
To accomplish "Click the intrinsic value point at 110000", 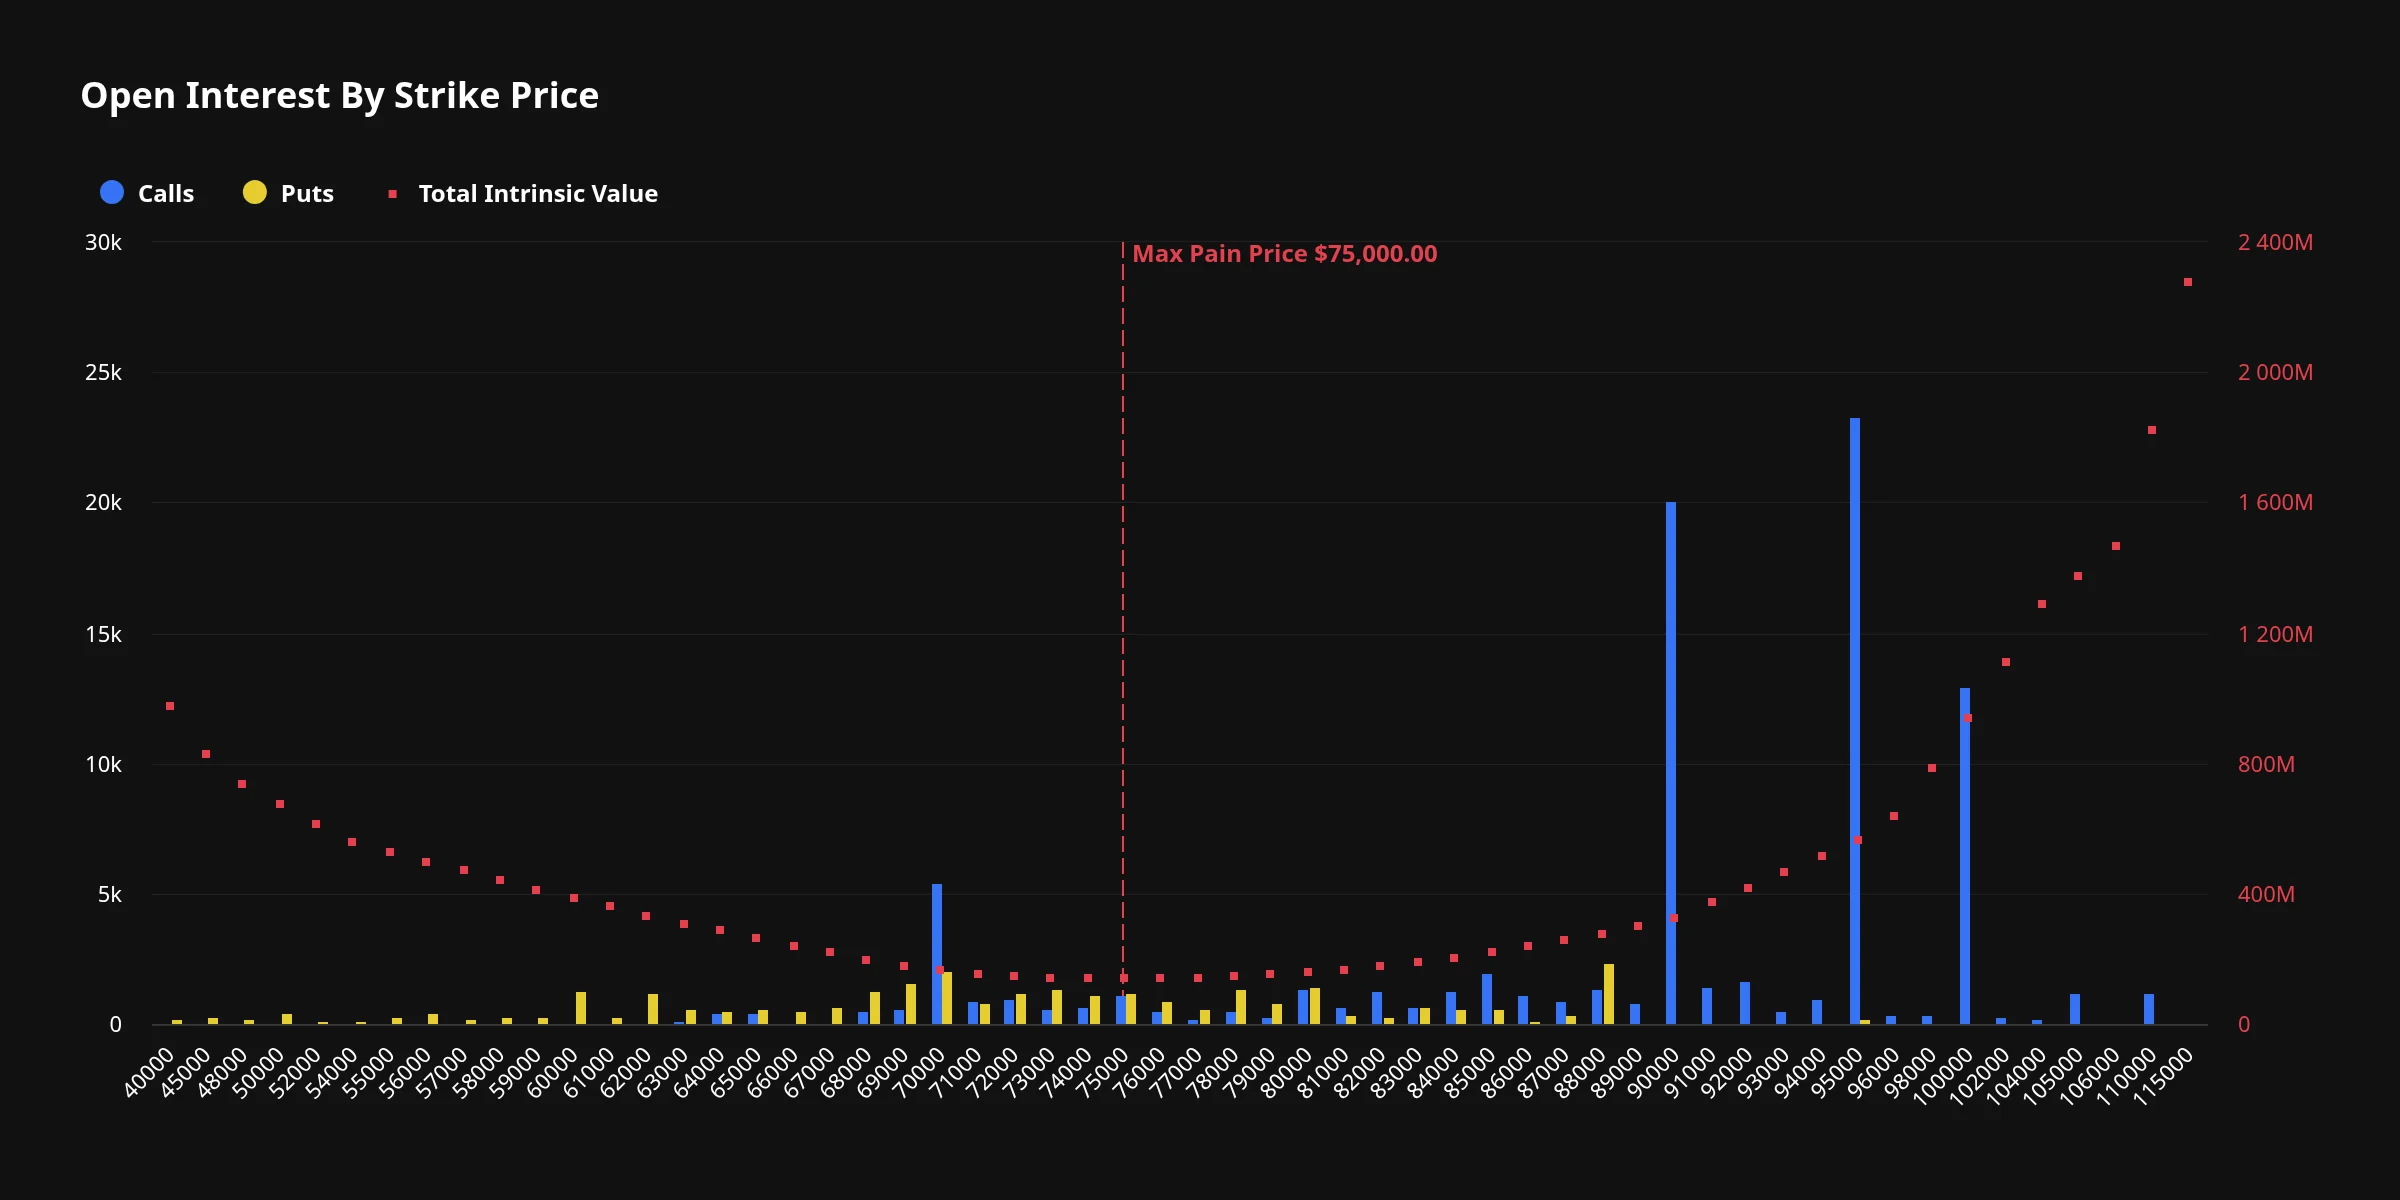I will pos(2152,430).
